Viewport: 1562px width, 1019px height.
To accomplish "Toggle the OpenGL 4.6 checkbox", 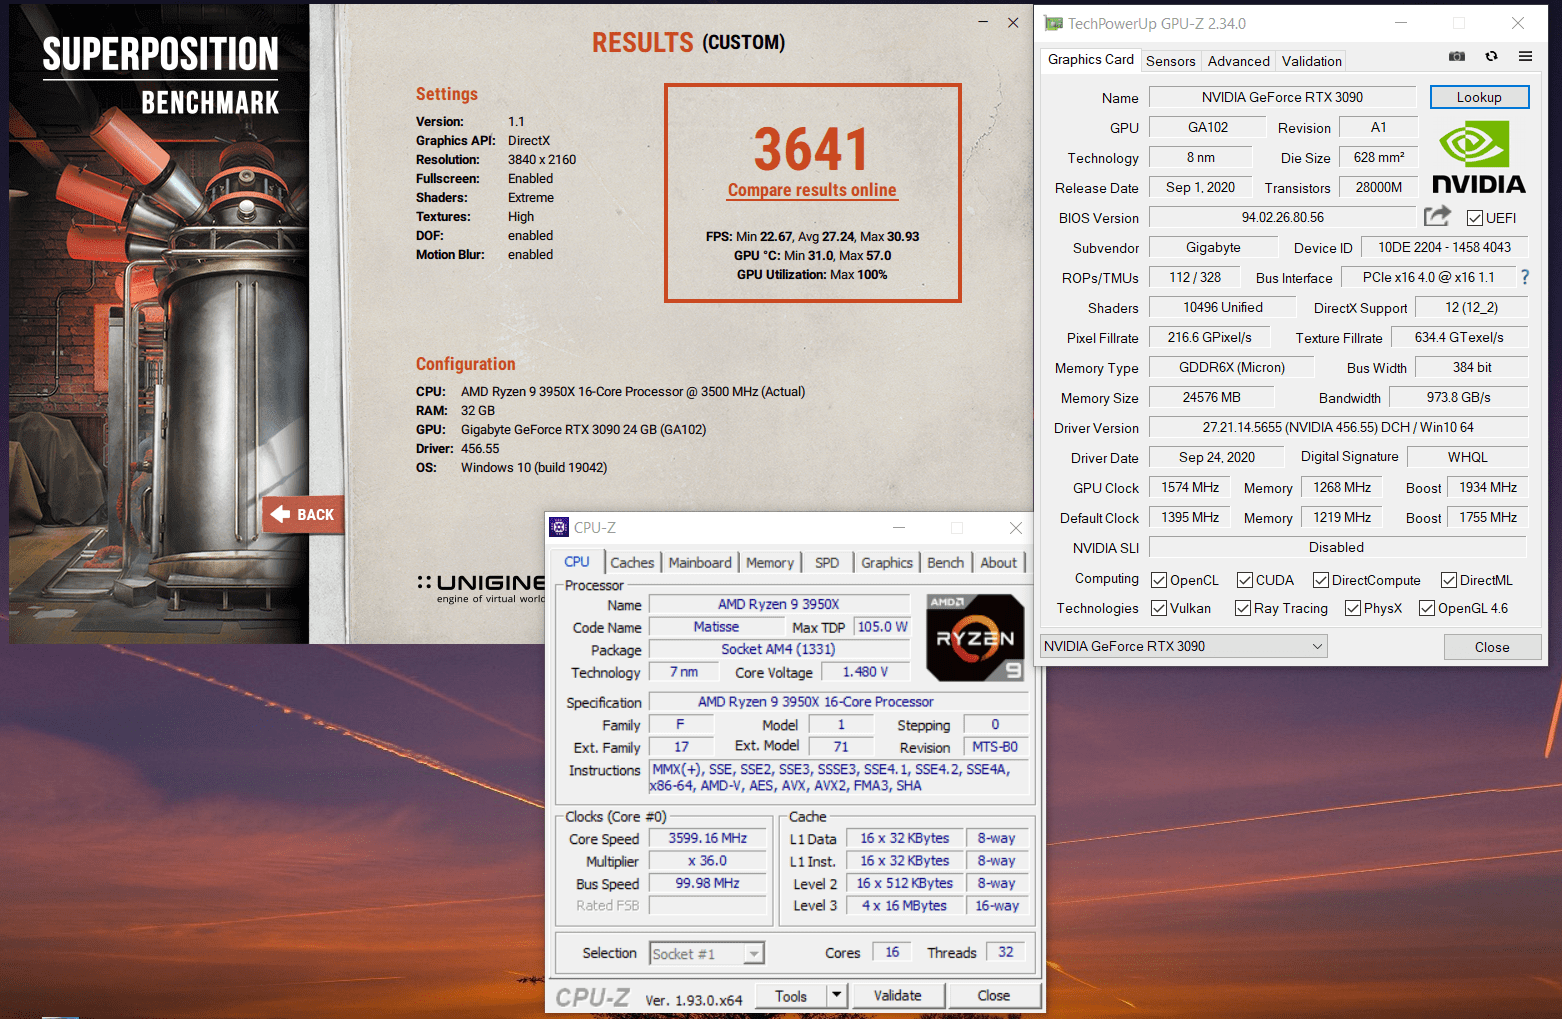I will point(1427,608).
